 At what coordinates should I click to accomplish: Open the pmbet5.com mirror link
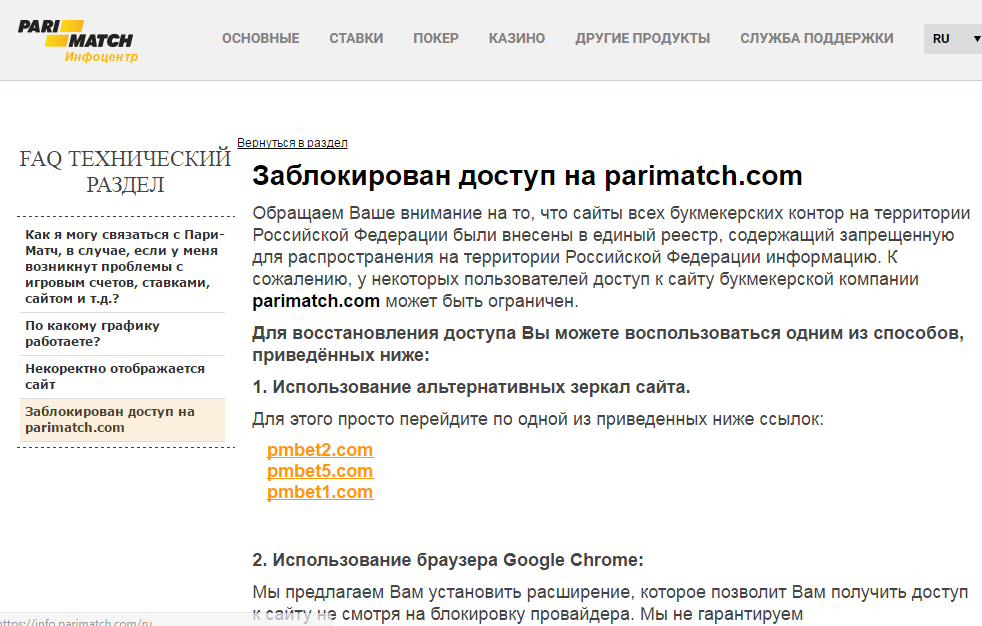pyautogui.click(x=320, y=471)
